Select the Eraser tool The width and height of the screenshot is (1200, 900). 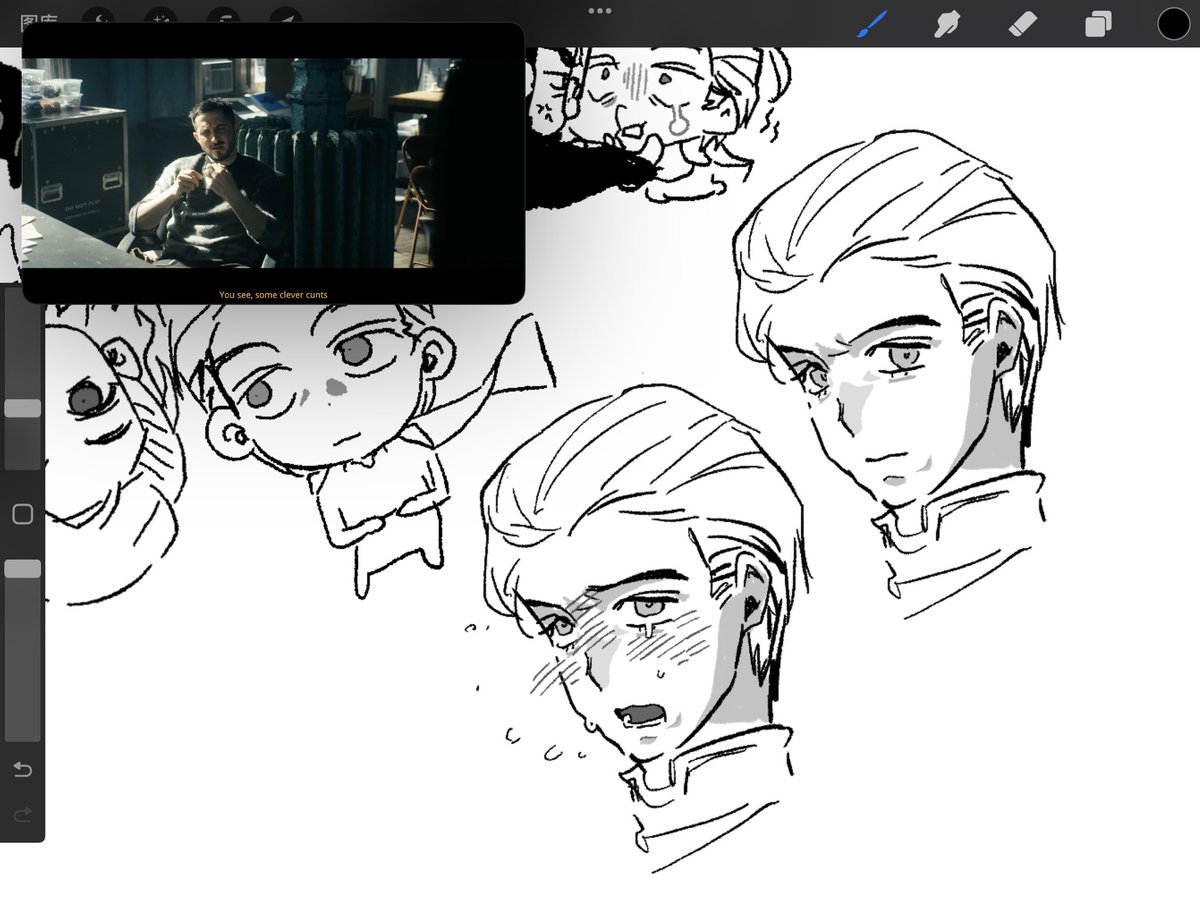click(x=1023, y=23)
